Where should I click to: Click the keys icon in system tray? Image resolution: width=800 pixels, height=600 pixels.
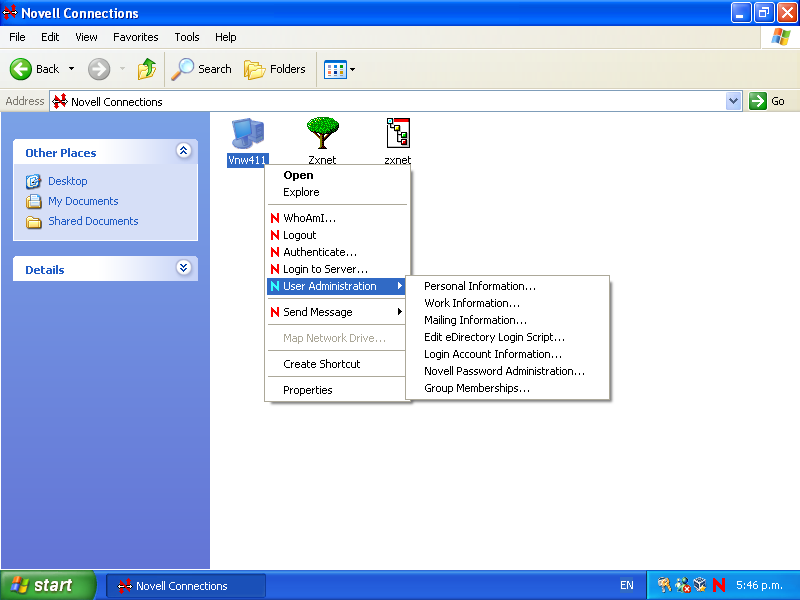pos(664,585)
